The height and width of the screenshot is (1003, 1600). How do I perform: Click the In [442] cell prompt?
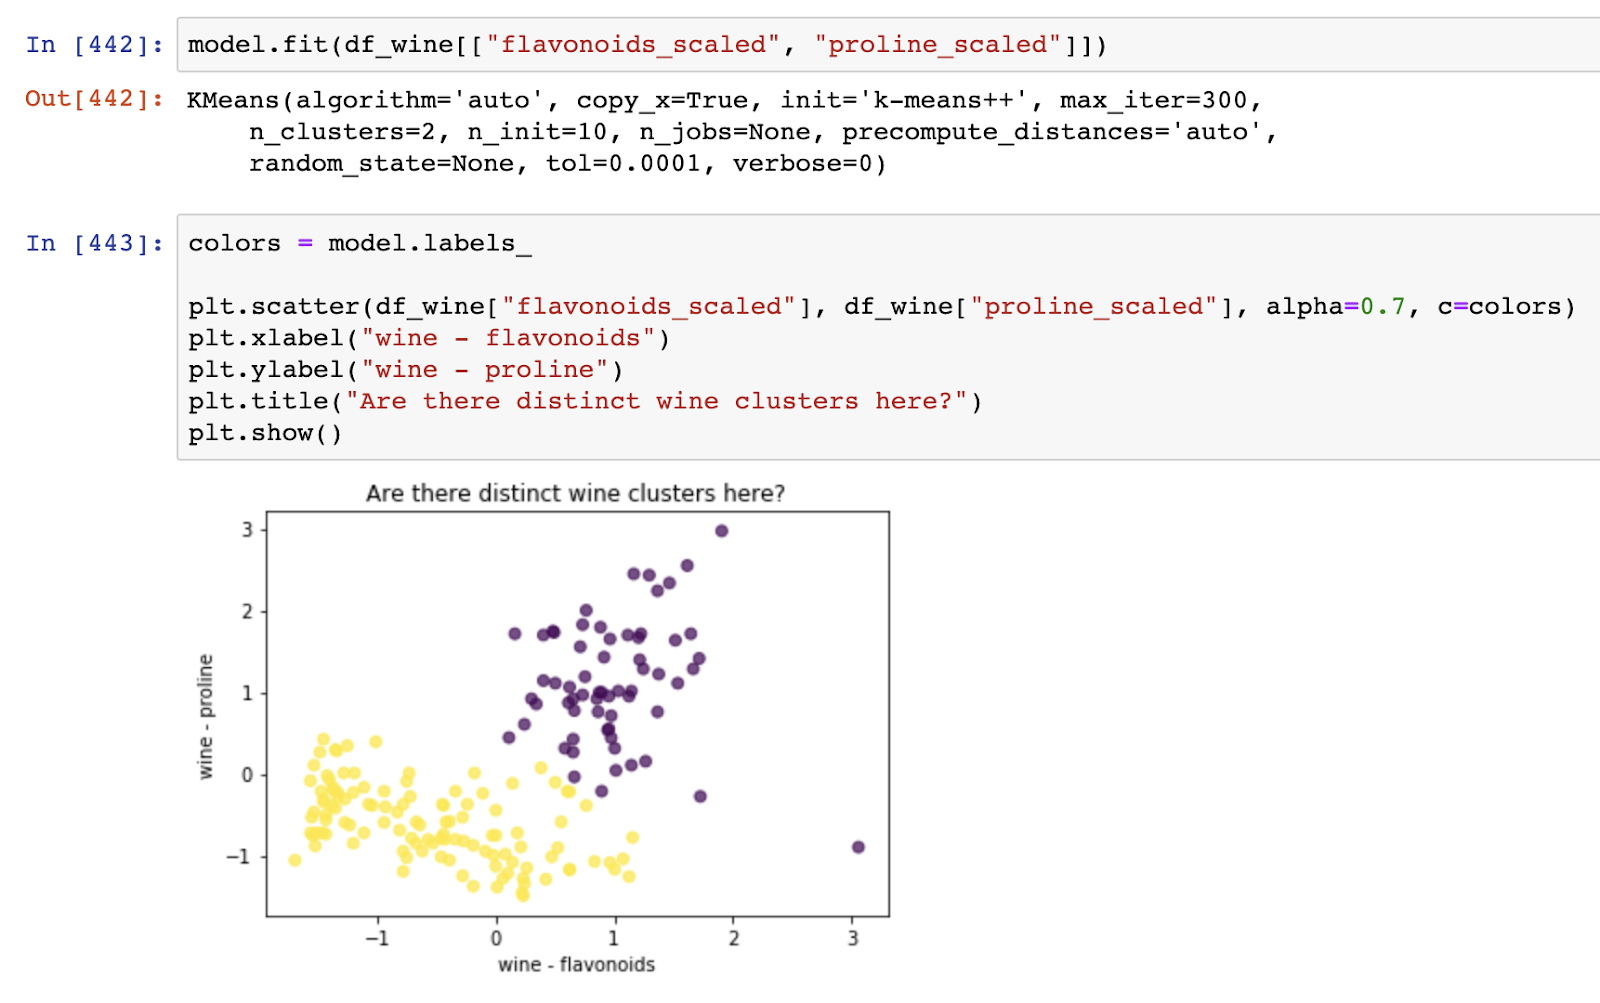pos(94,45)
